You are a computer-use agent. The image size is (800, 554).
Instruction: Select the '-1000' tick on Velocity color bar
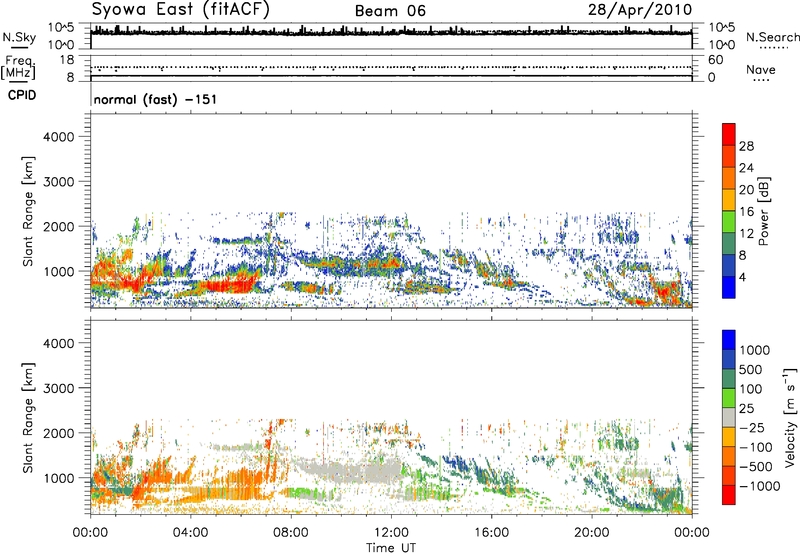(x=760, y=486)
